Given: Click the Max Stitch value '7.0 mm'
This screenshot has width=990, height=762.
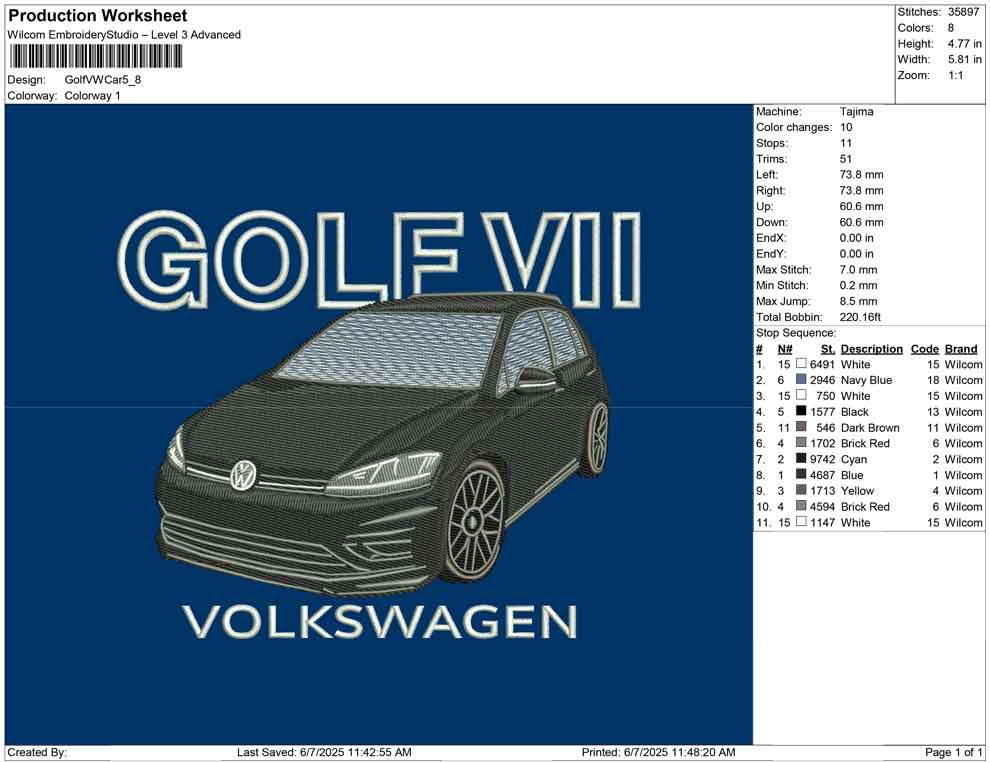Looking at the screenshot, I should (859, 270).
